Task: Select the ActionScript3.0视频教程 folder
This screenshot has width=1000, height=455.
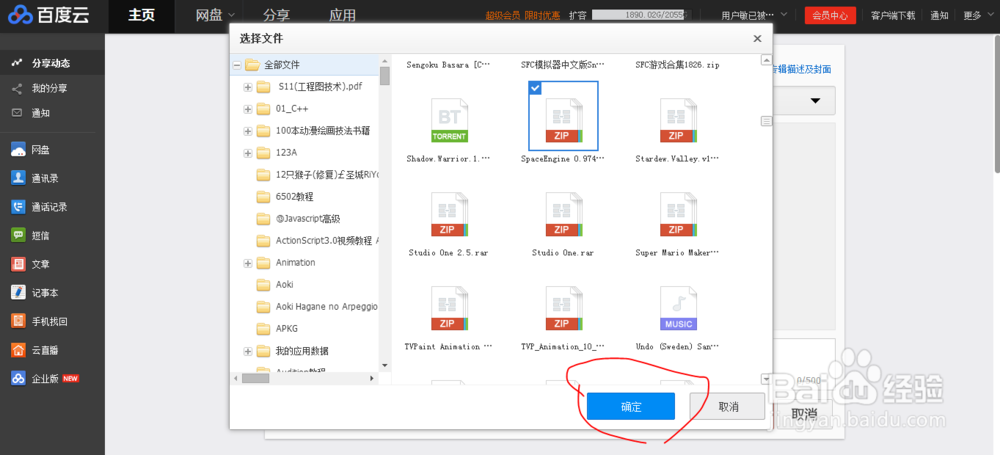Action: pos(327,241)
